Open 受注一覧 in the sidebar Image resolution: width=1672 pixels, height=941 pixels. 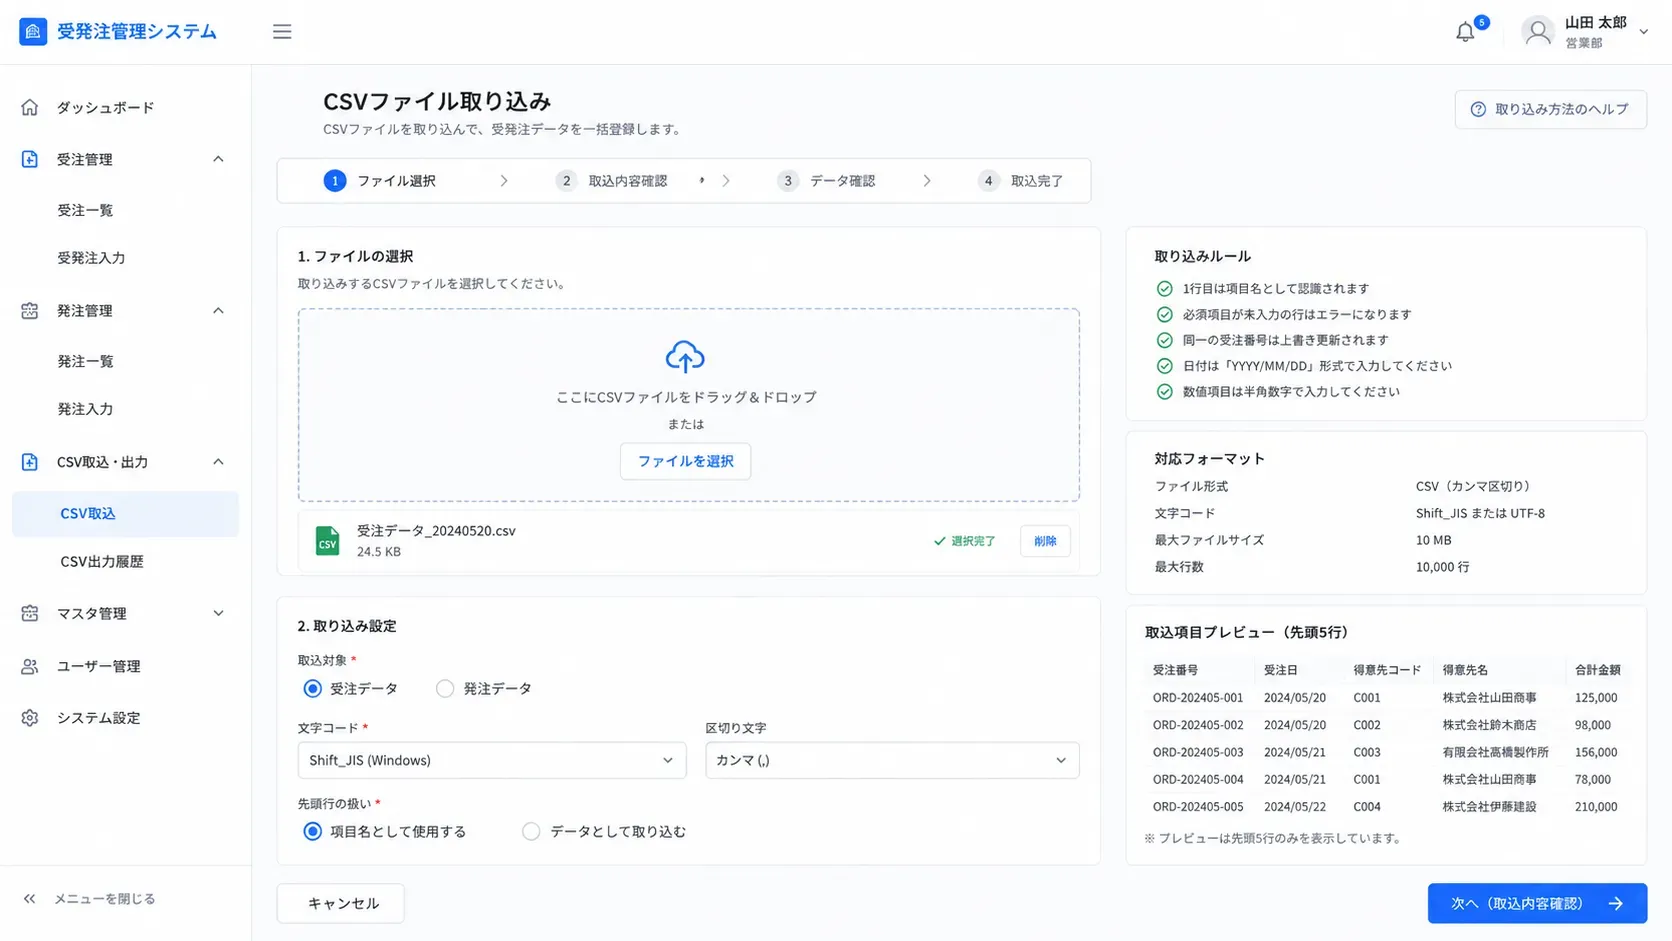[x=85, y=210]
